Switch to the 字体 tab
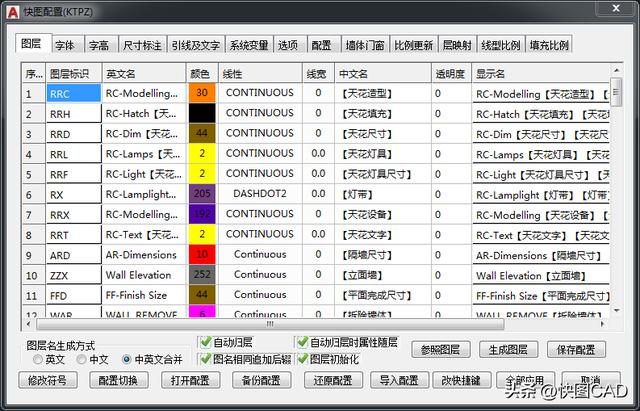Image resolution: width=640 pixels, height=411 pixels. pos(68,45)
